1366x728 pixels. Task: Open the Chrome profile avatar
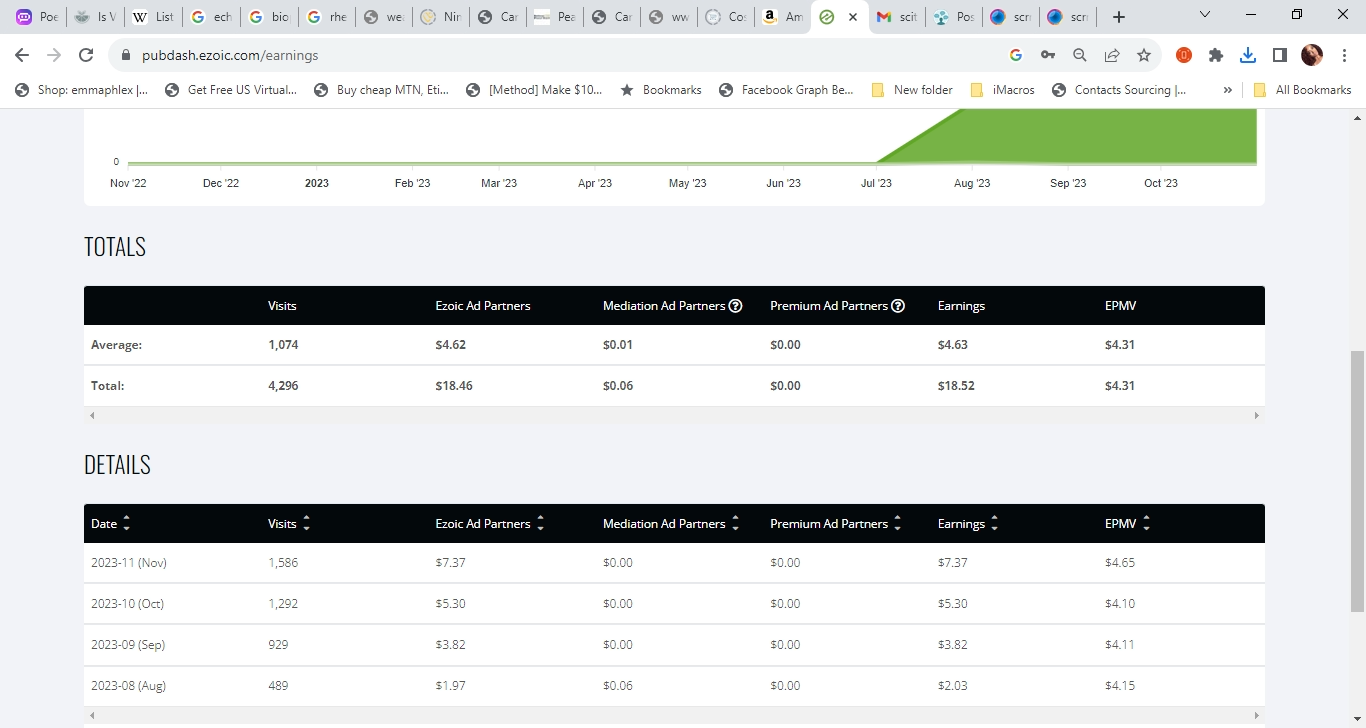[x=1312, y=55]
